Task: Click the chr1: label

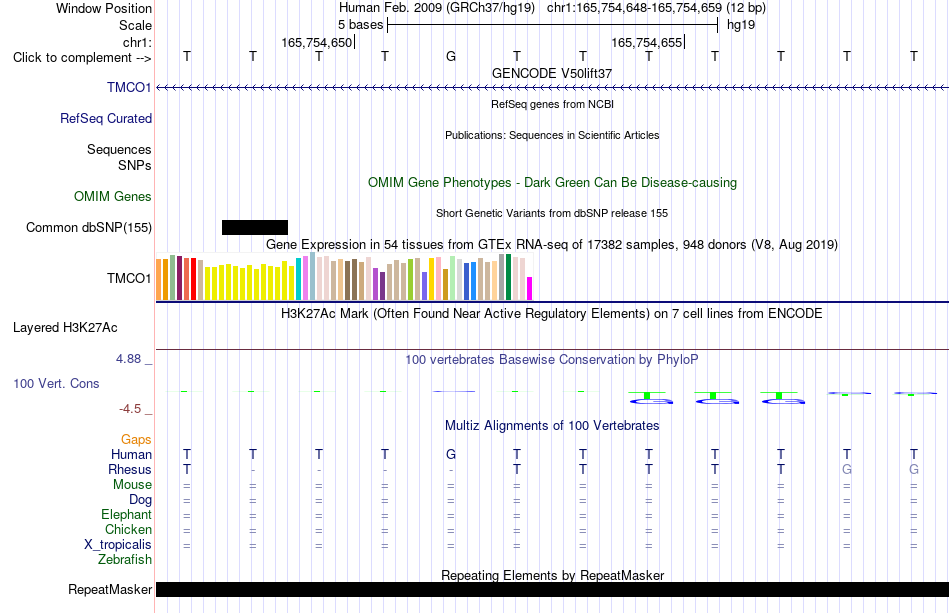Action: 138,42
